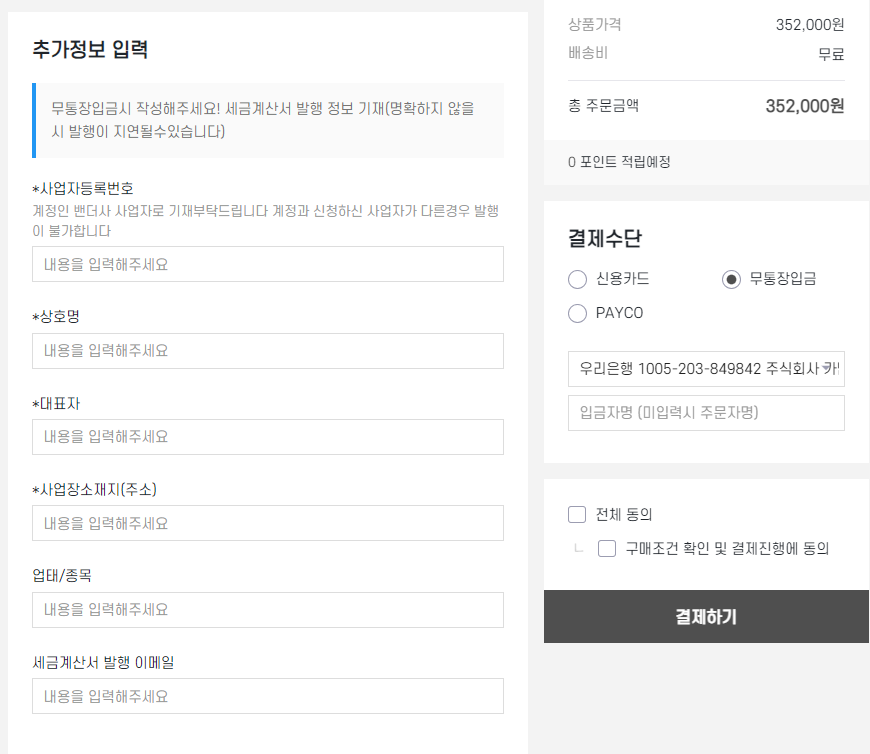Click the 사업자등록번호 input field

click(267, 265)
